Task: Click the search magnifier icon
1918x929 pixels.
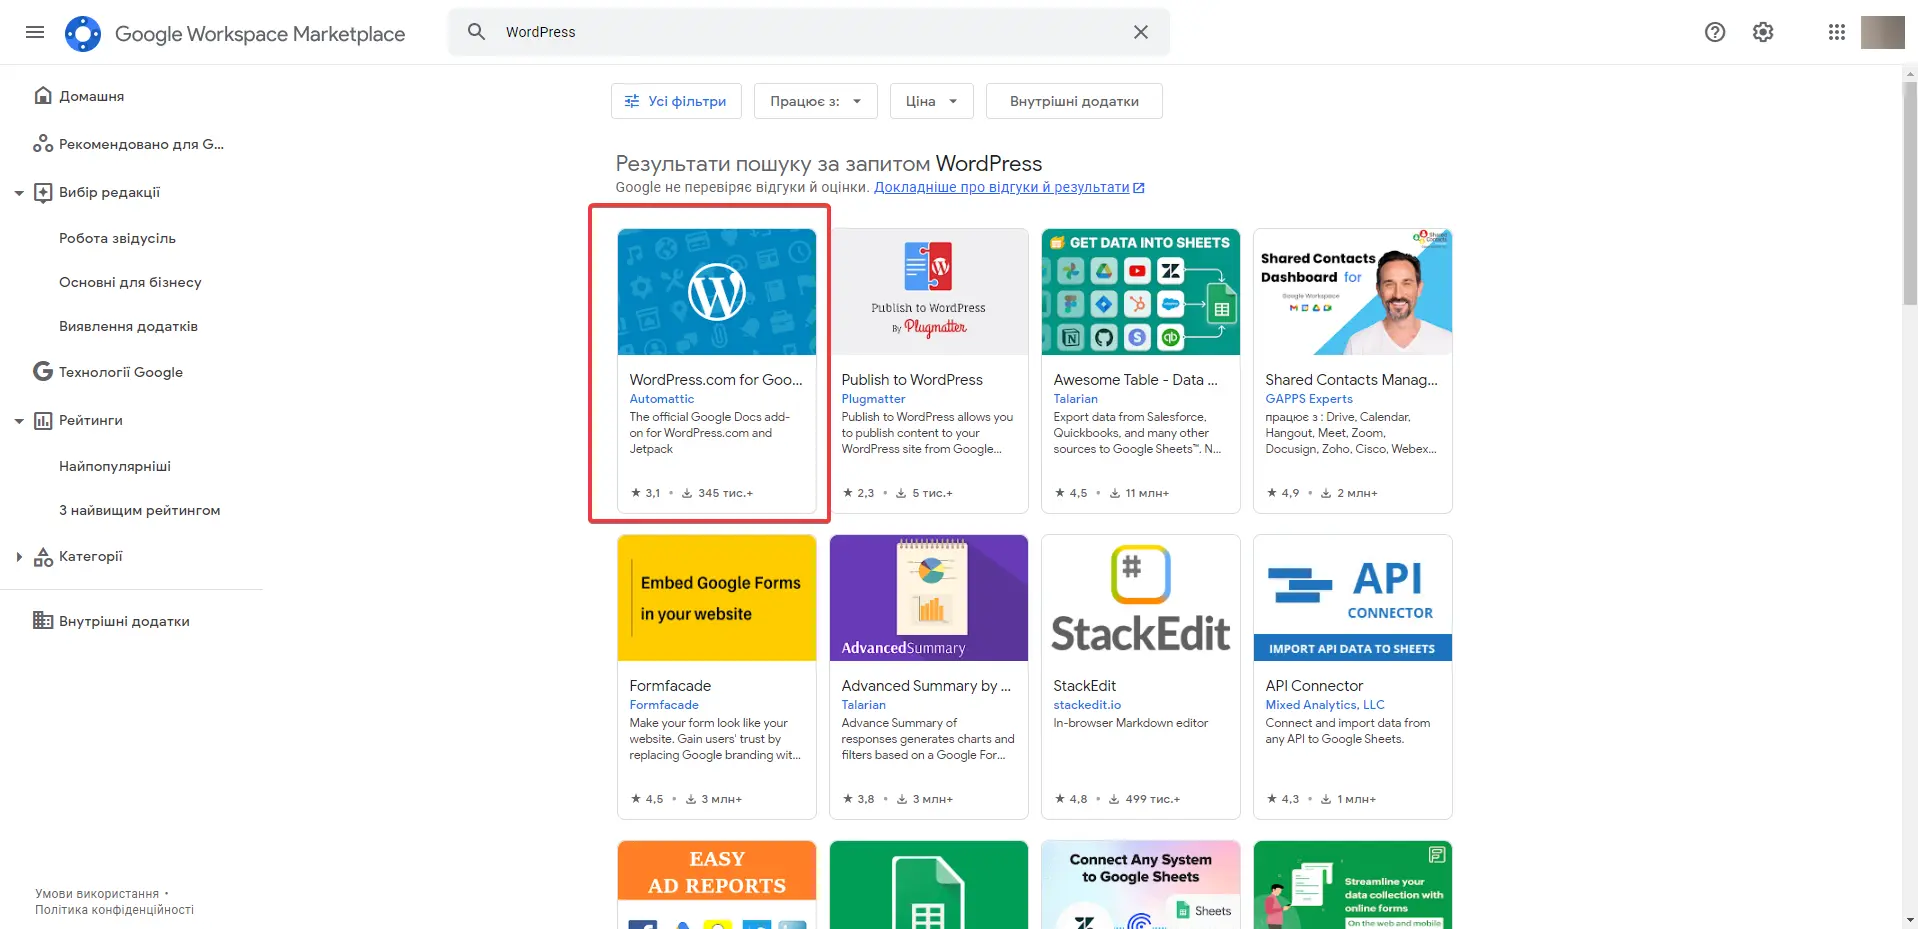Action: 477,32
